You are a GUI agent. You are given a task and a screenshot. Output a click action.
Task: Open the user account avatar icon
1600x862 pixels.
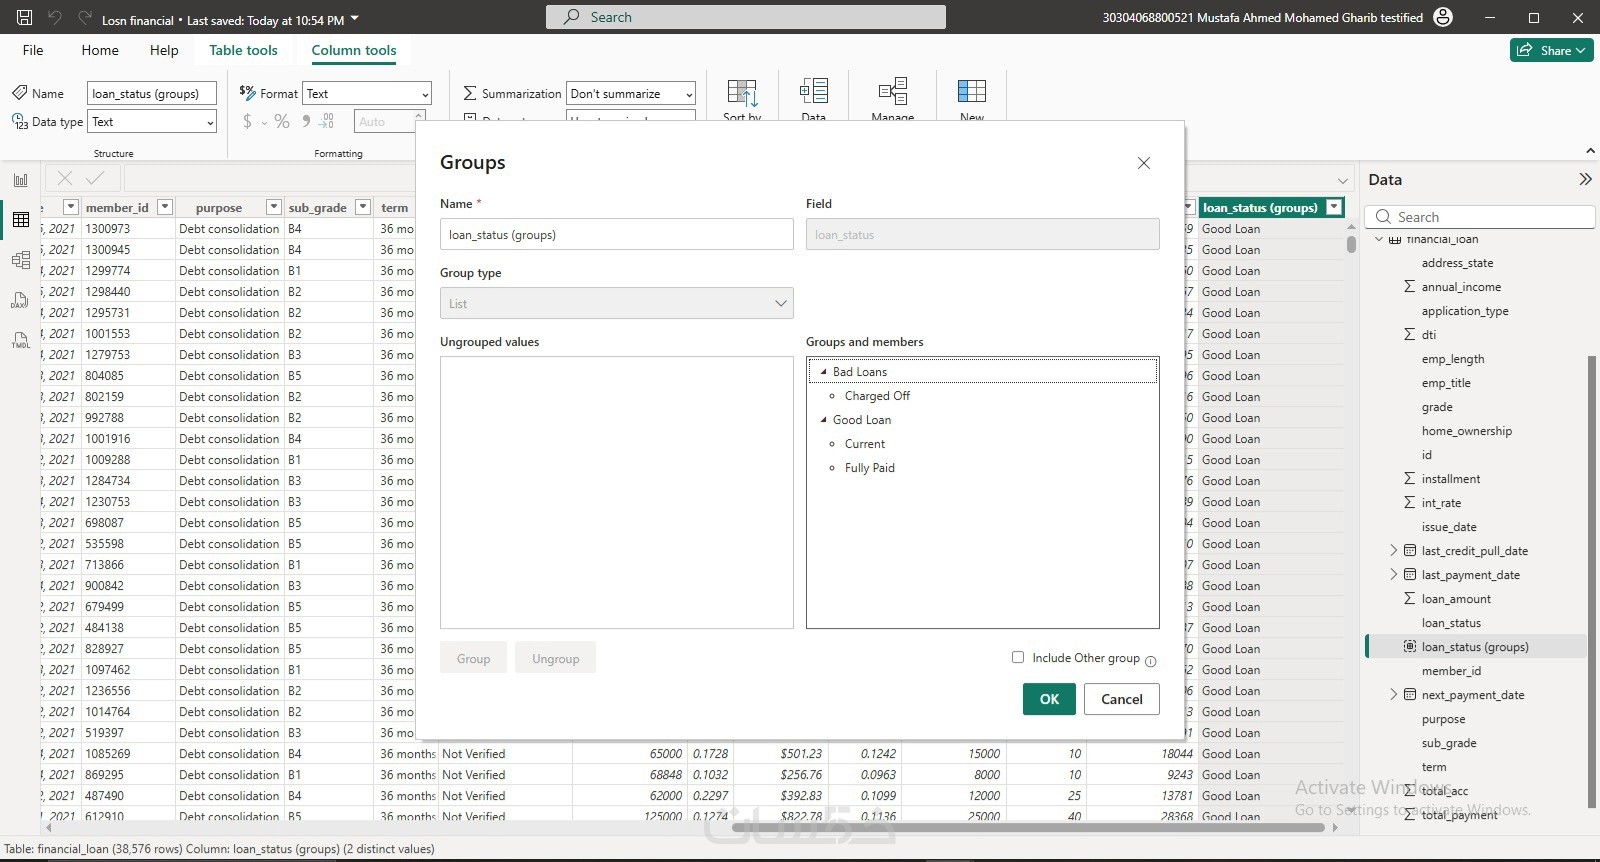coord(1443,17)
